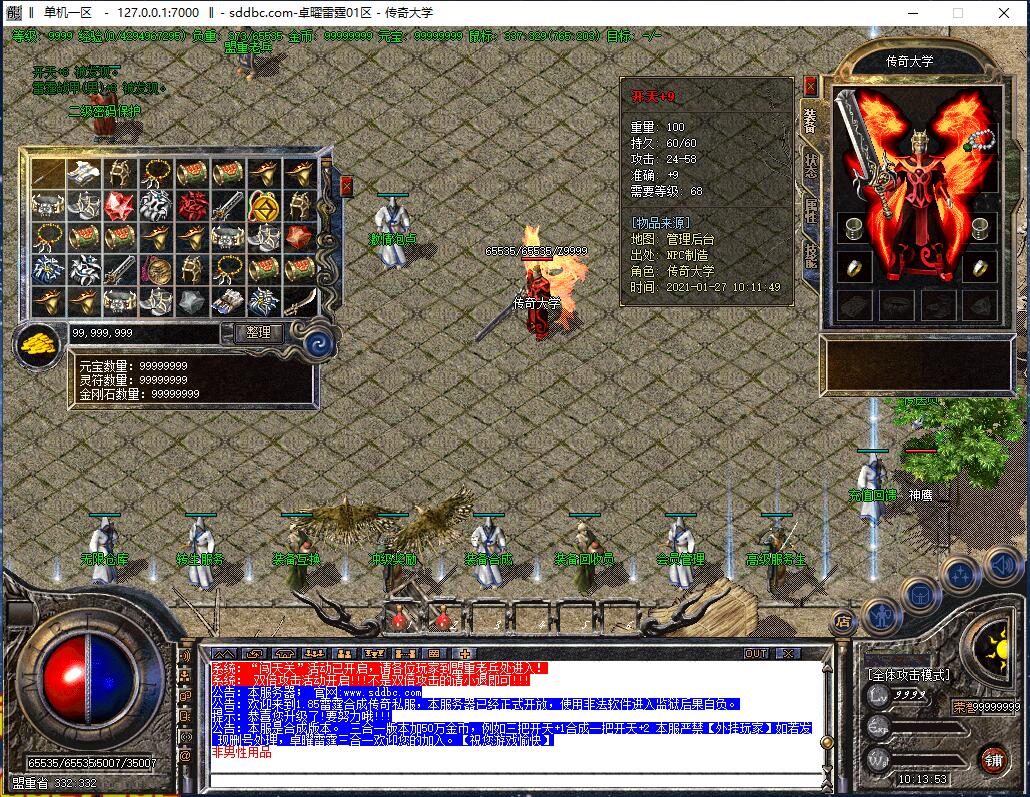Click the left ring equipment slot

[x=854, y=267]
